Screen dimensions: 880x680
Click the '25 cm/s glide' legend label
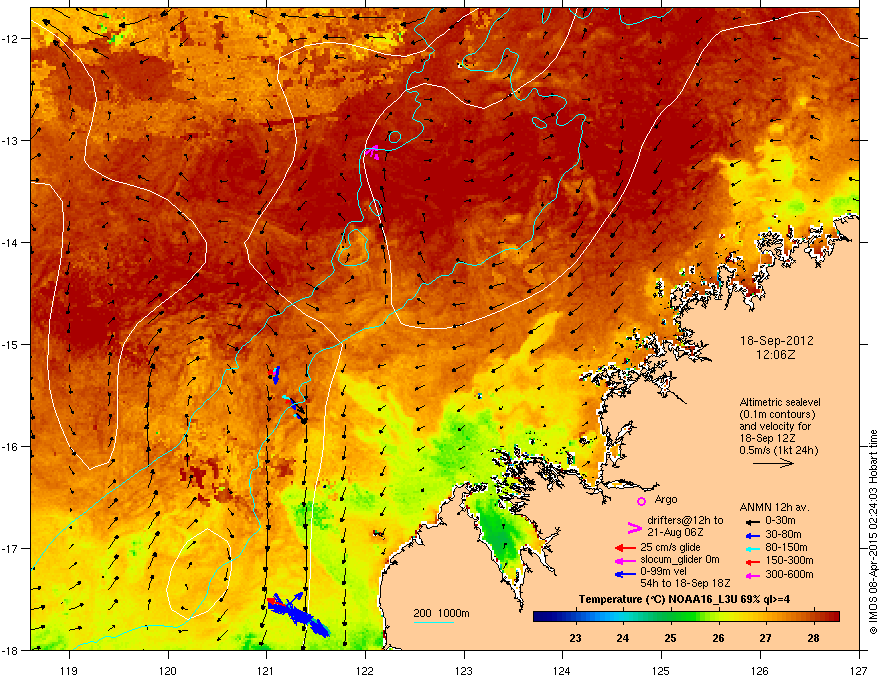click(x=670, y=547)
